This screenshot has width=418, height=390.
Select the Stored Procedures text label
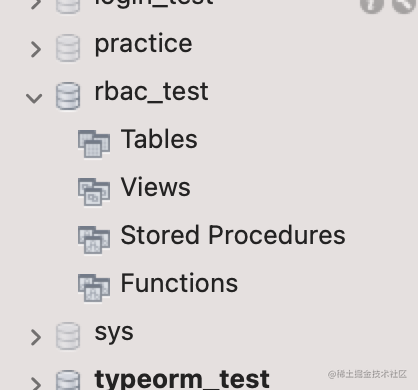coord(233,235)
